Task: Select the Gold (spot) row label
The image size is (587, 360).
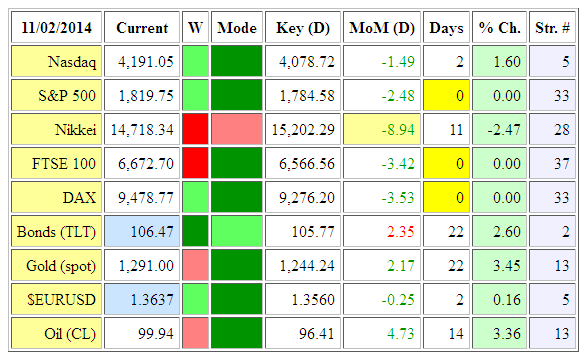Action: click(x=57, y=265)
